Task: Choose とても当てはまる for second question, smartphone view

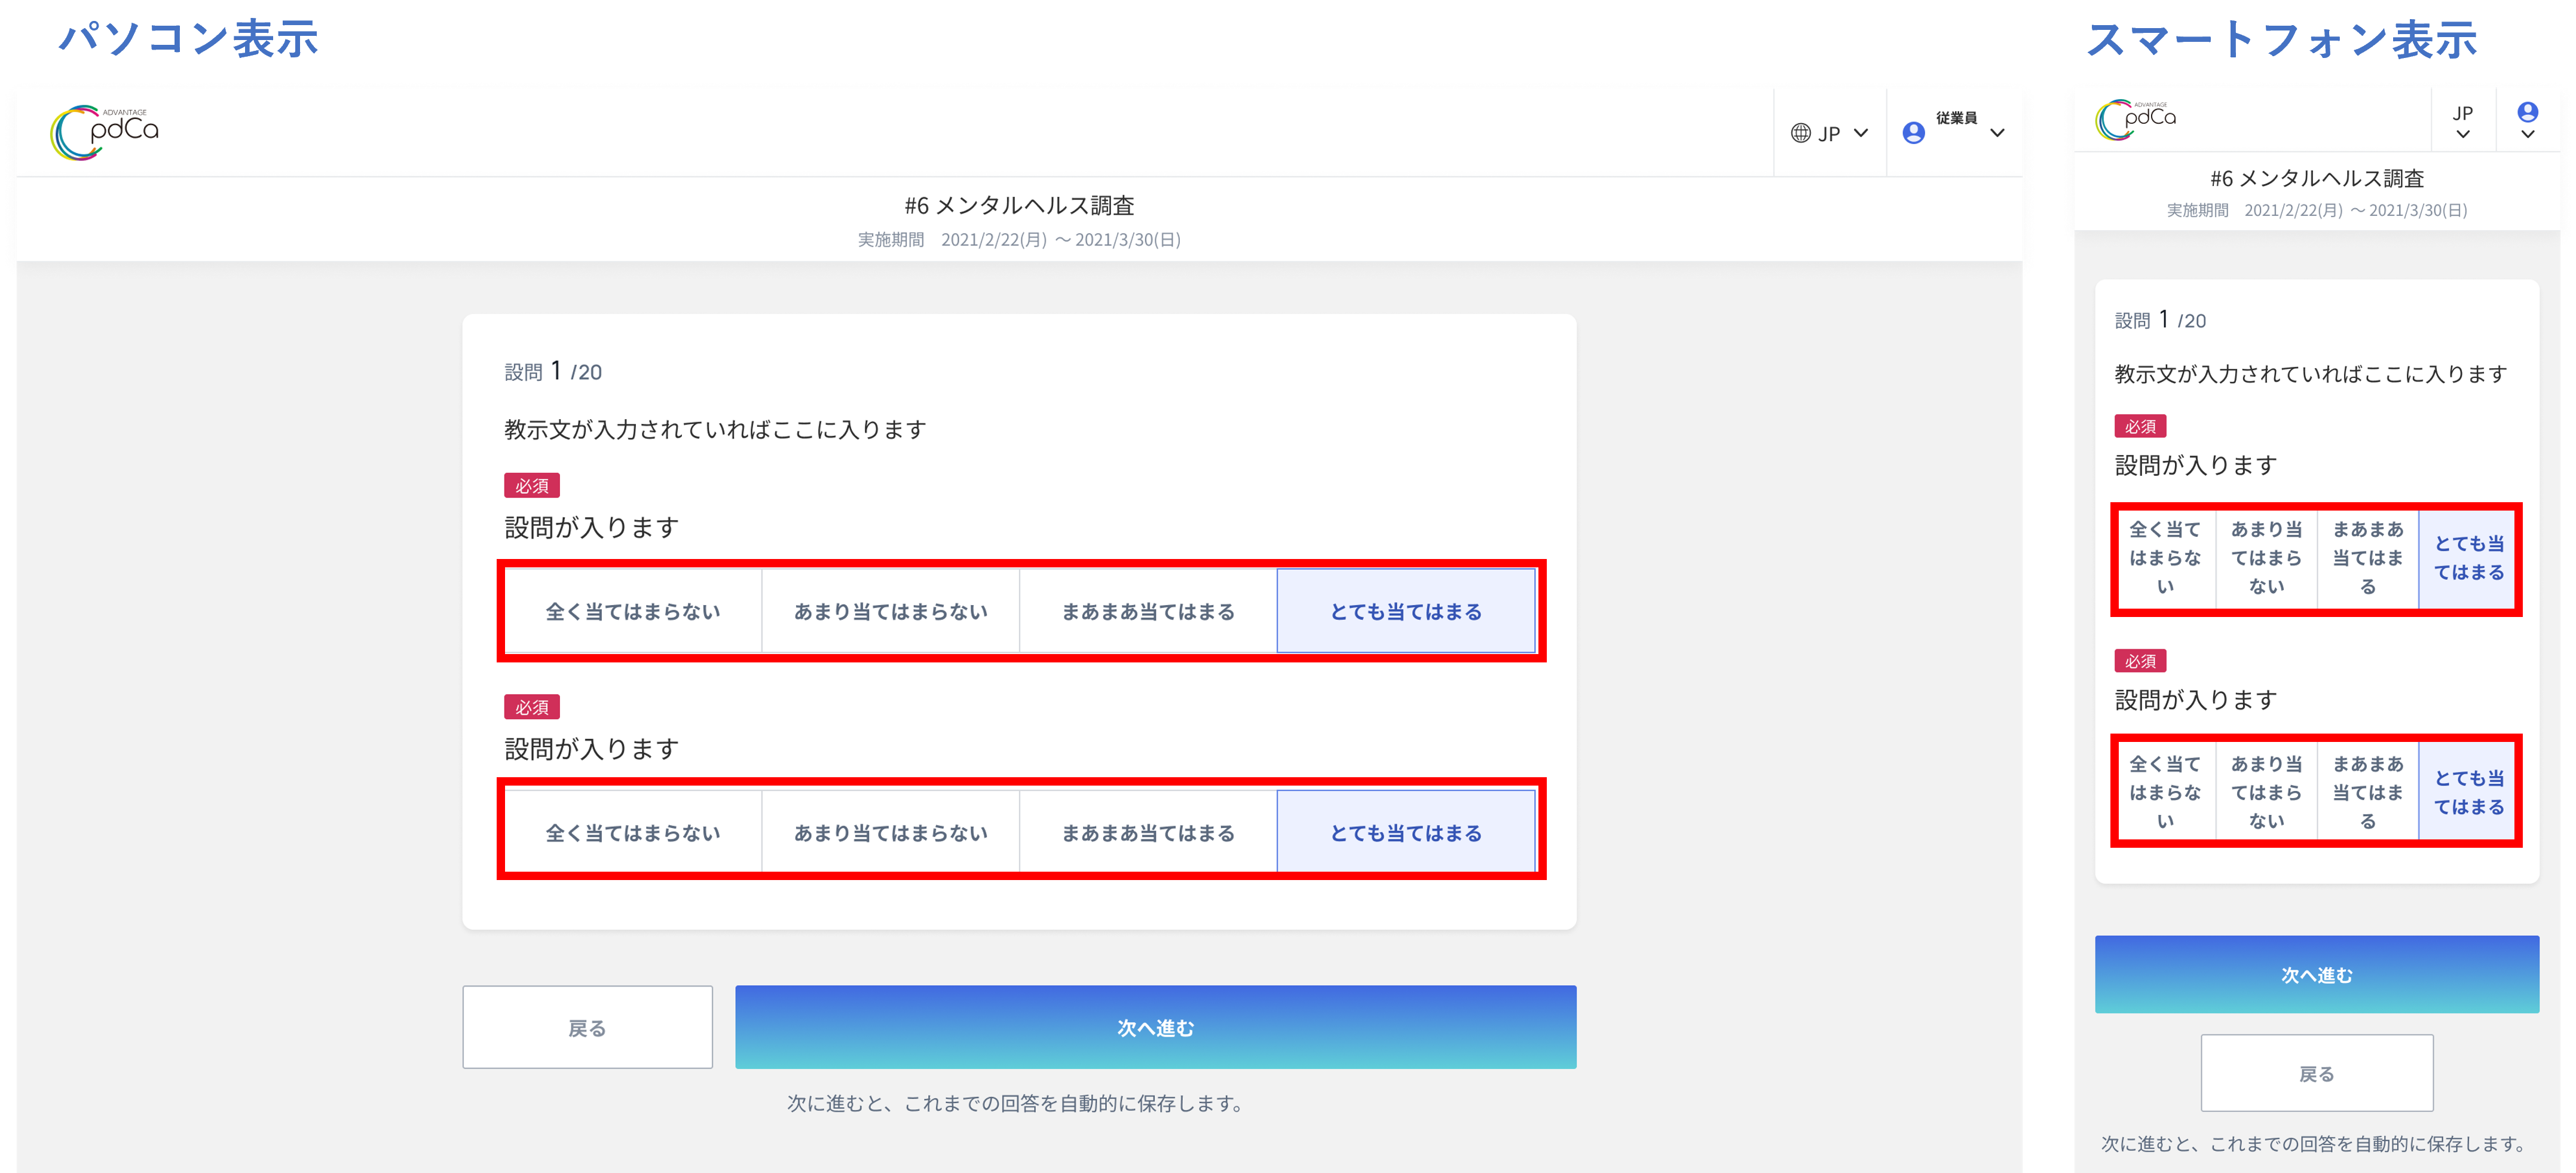Action: [x=2468, y=792]
